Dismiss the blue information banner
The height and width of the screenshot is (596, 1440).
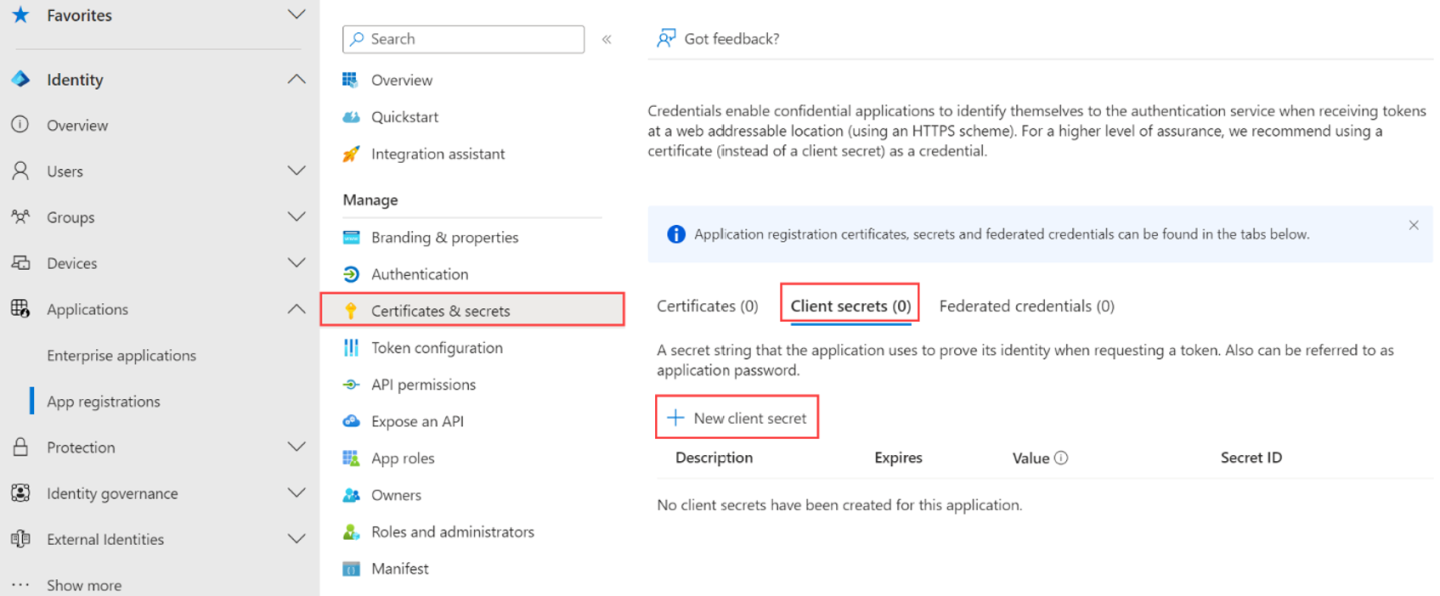click(x=1413, y=226)
